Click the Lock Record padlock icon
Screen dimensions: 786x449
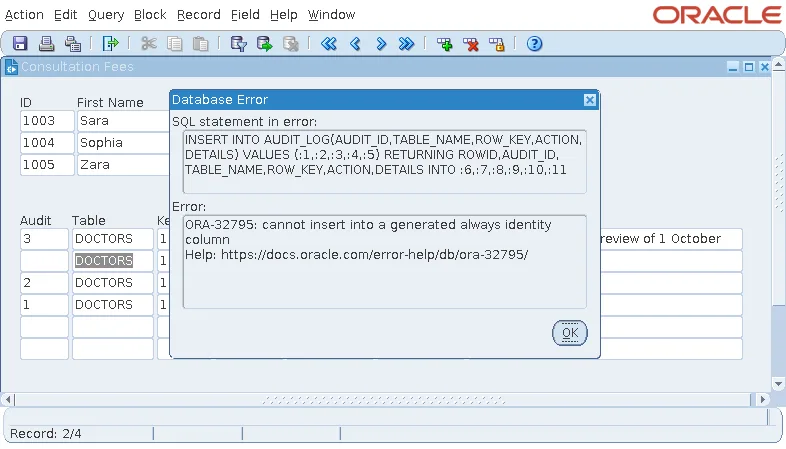(x=497, y=44)
